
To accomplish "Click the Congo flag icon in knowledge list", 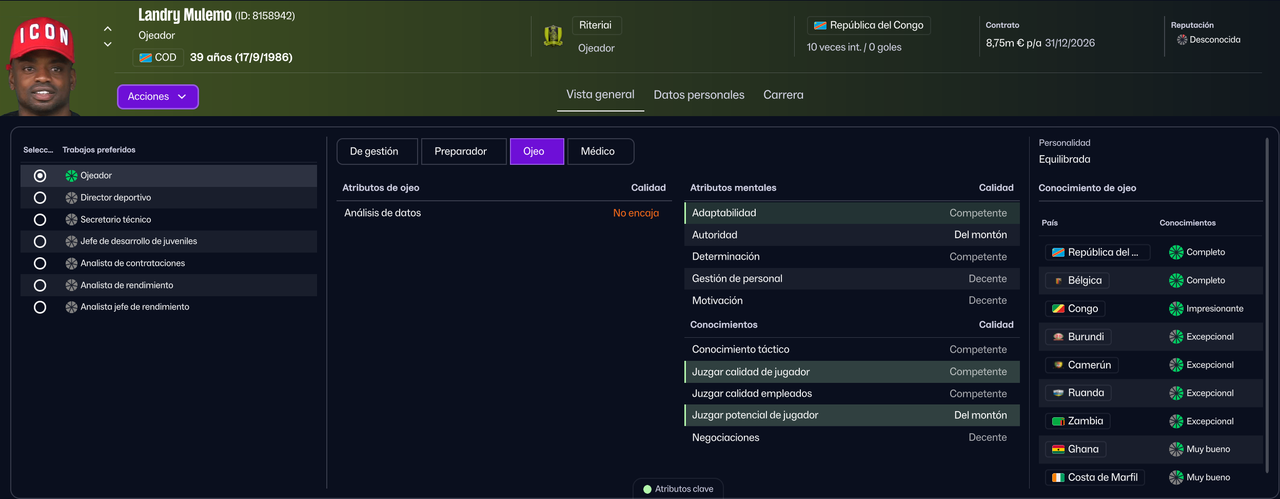I will [x=1057, y=309].
